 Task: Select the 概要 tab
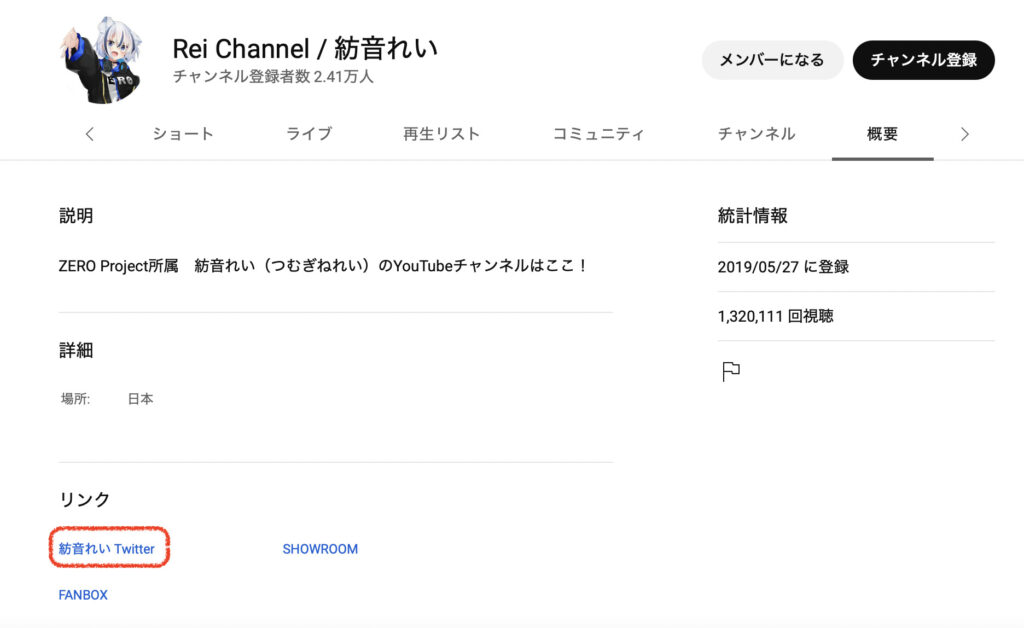coord(882,134)
